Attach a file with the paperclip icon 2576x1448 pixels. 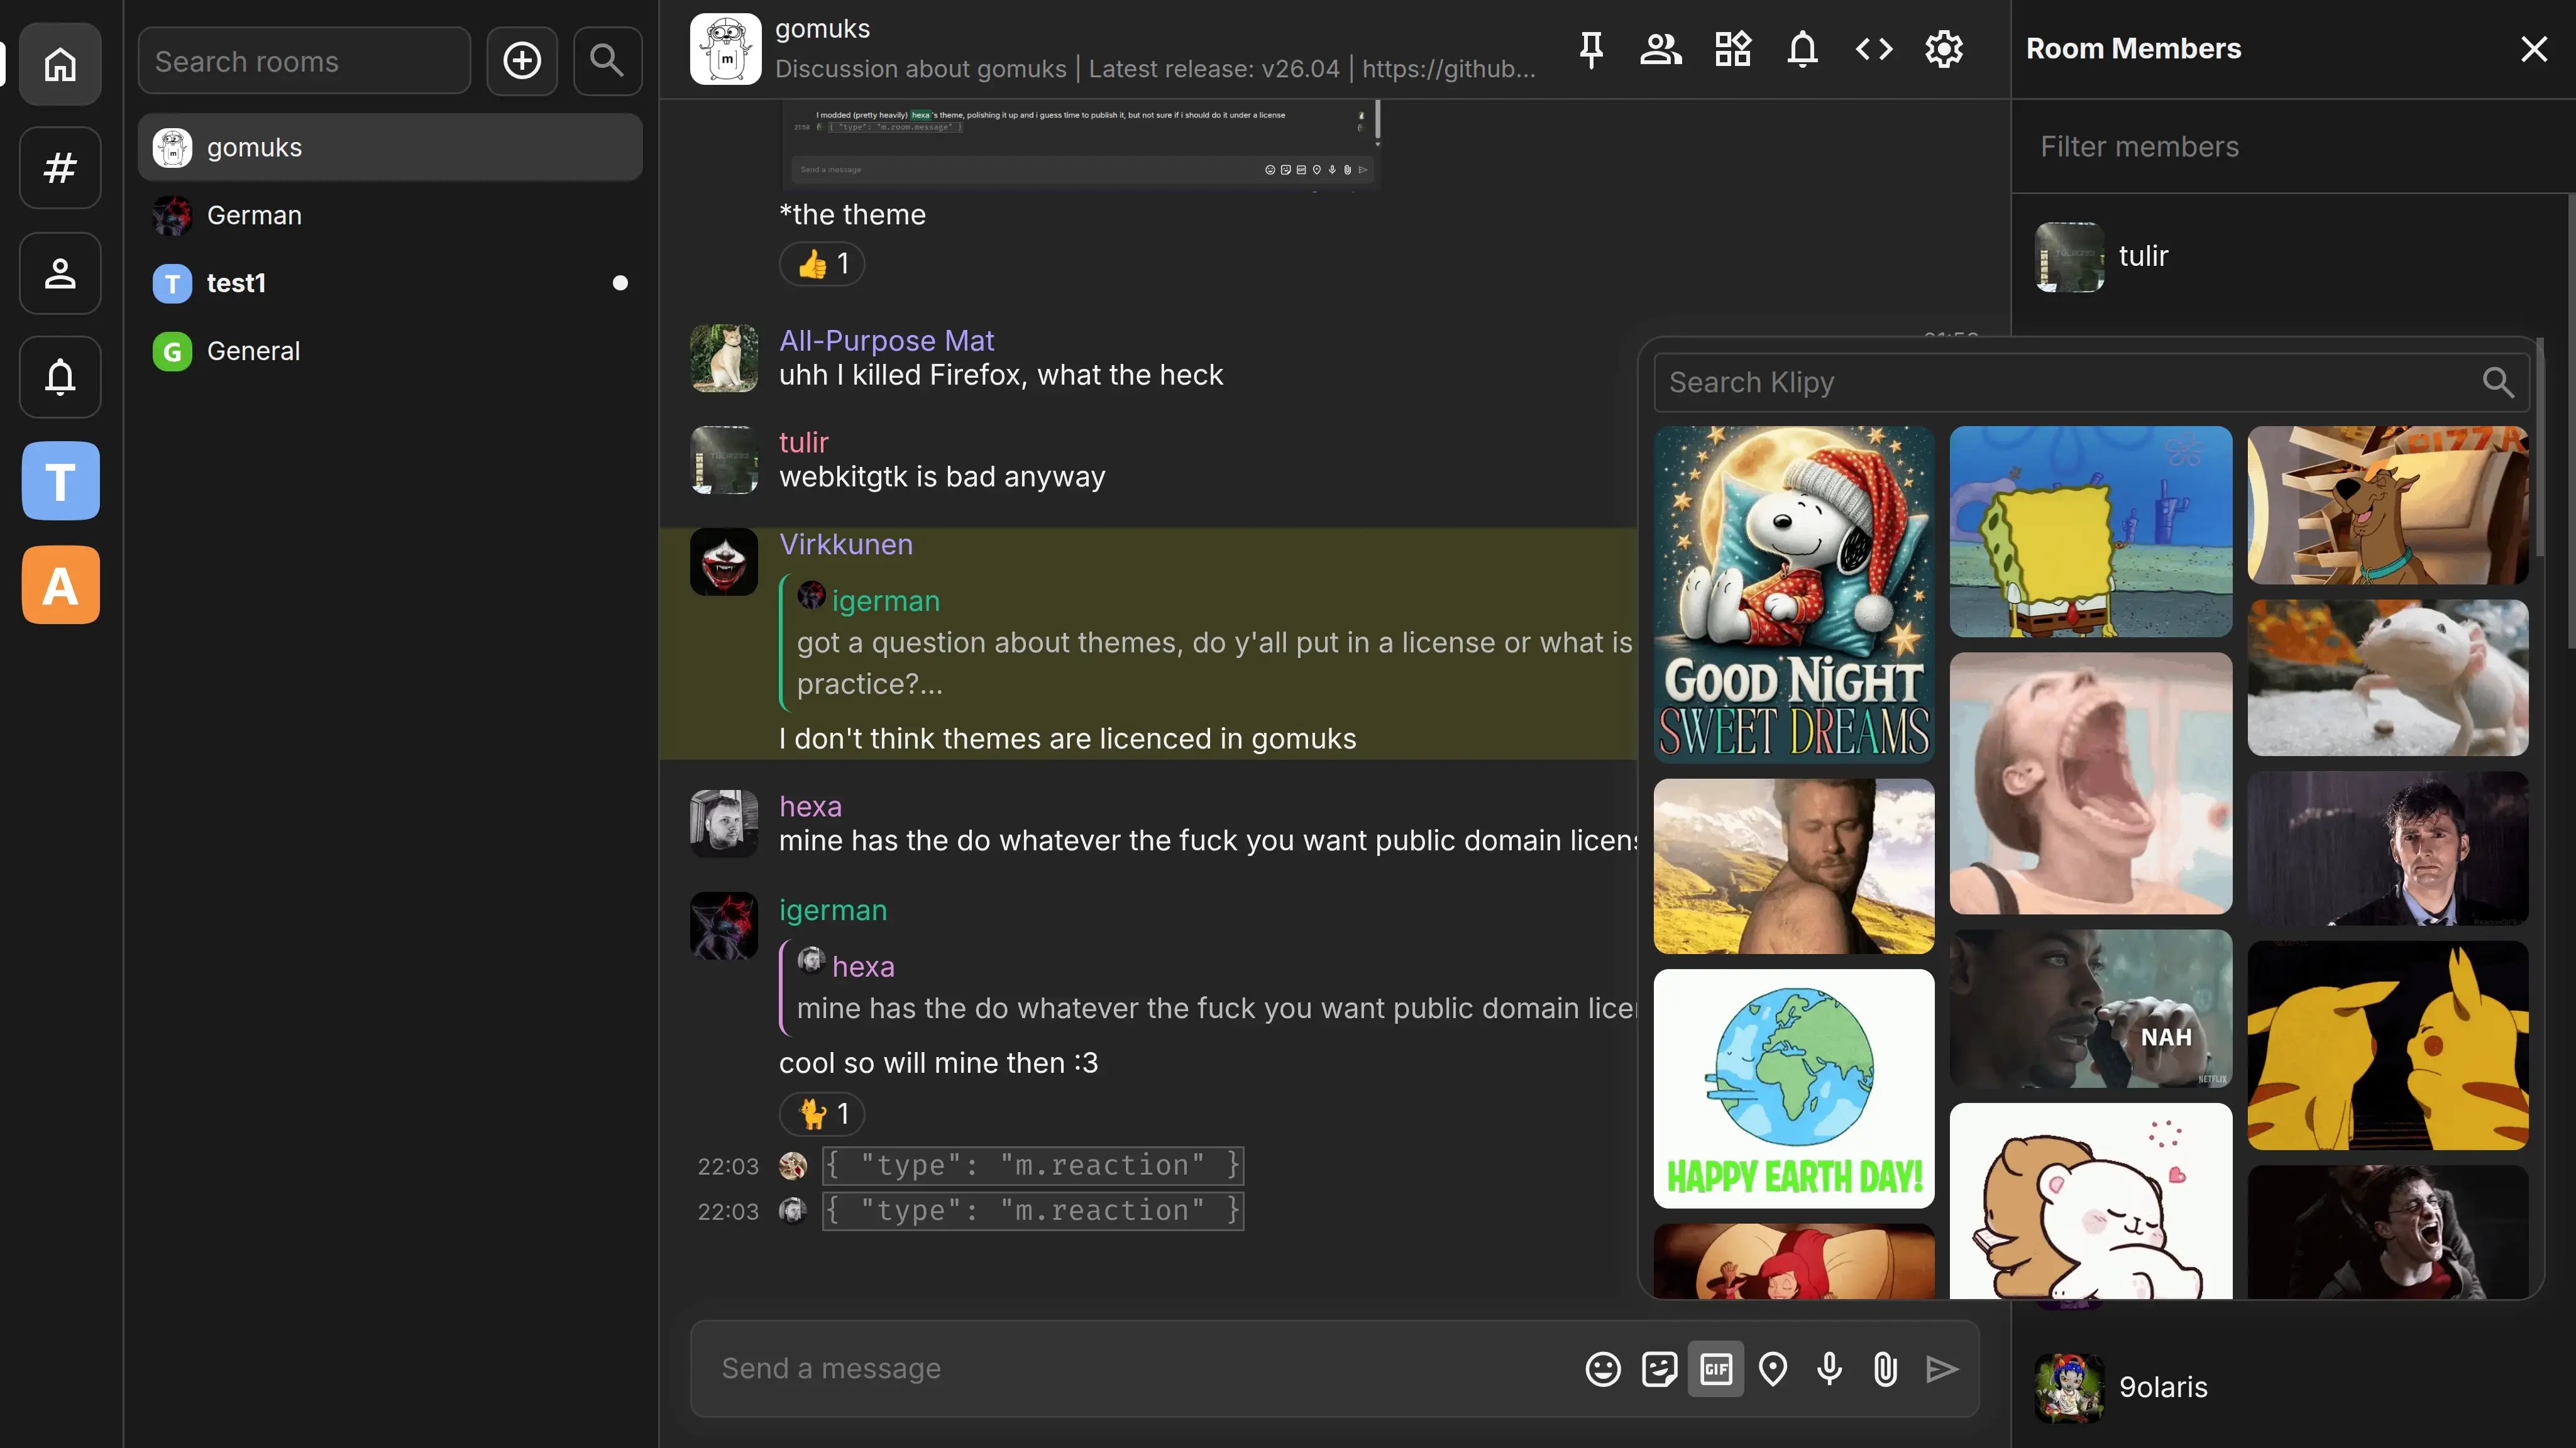coord(1885,1368)
